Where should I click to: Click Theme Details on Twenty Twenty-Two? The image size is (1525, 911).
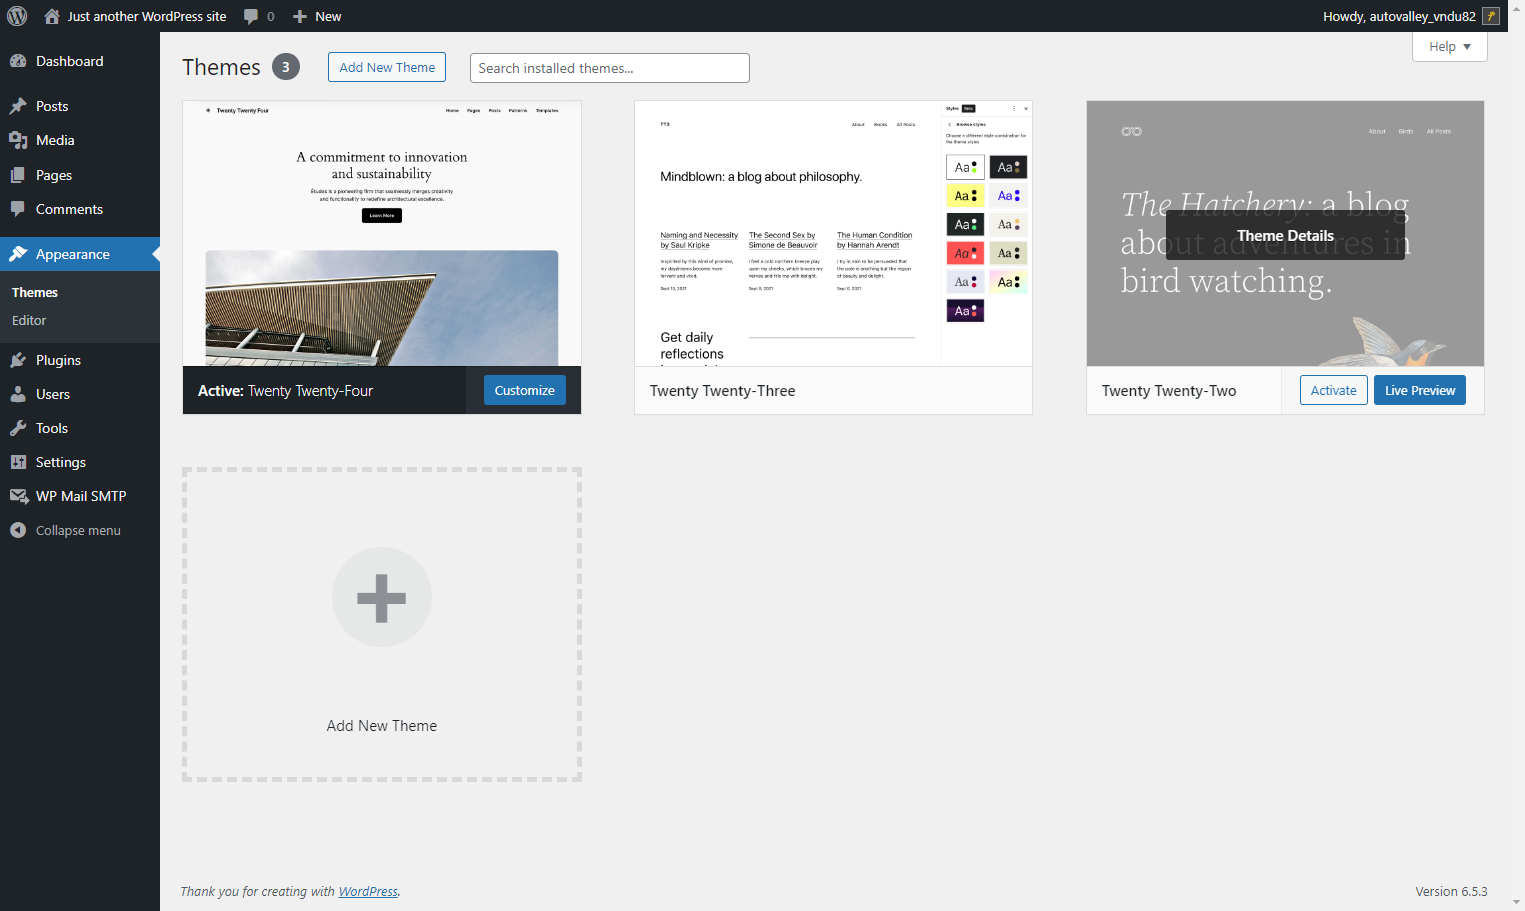click(1285, 235)
